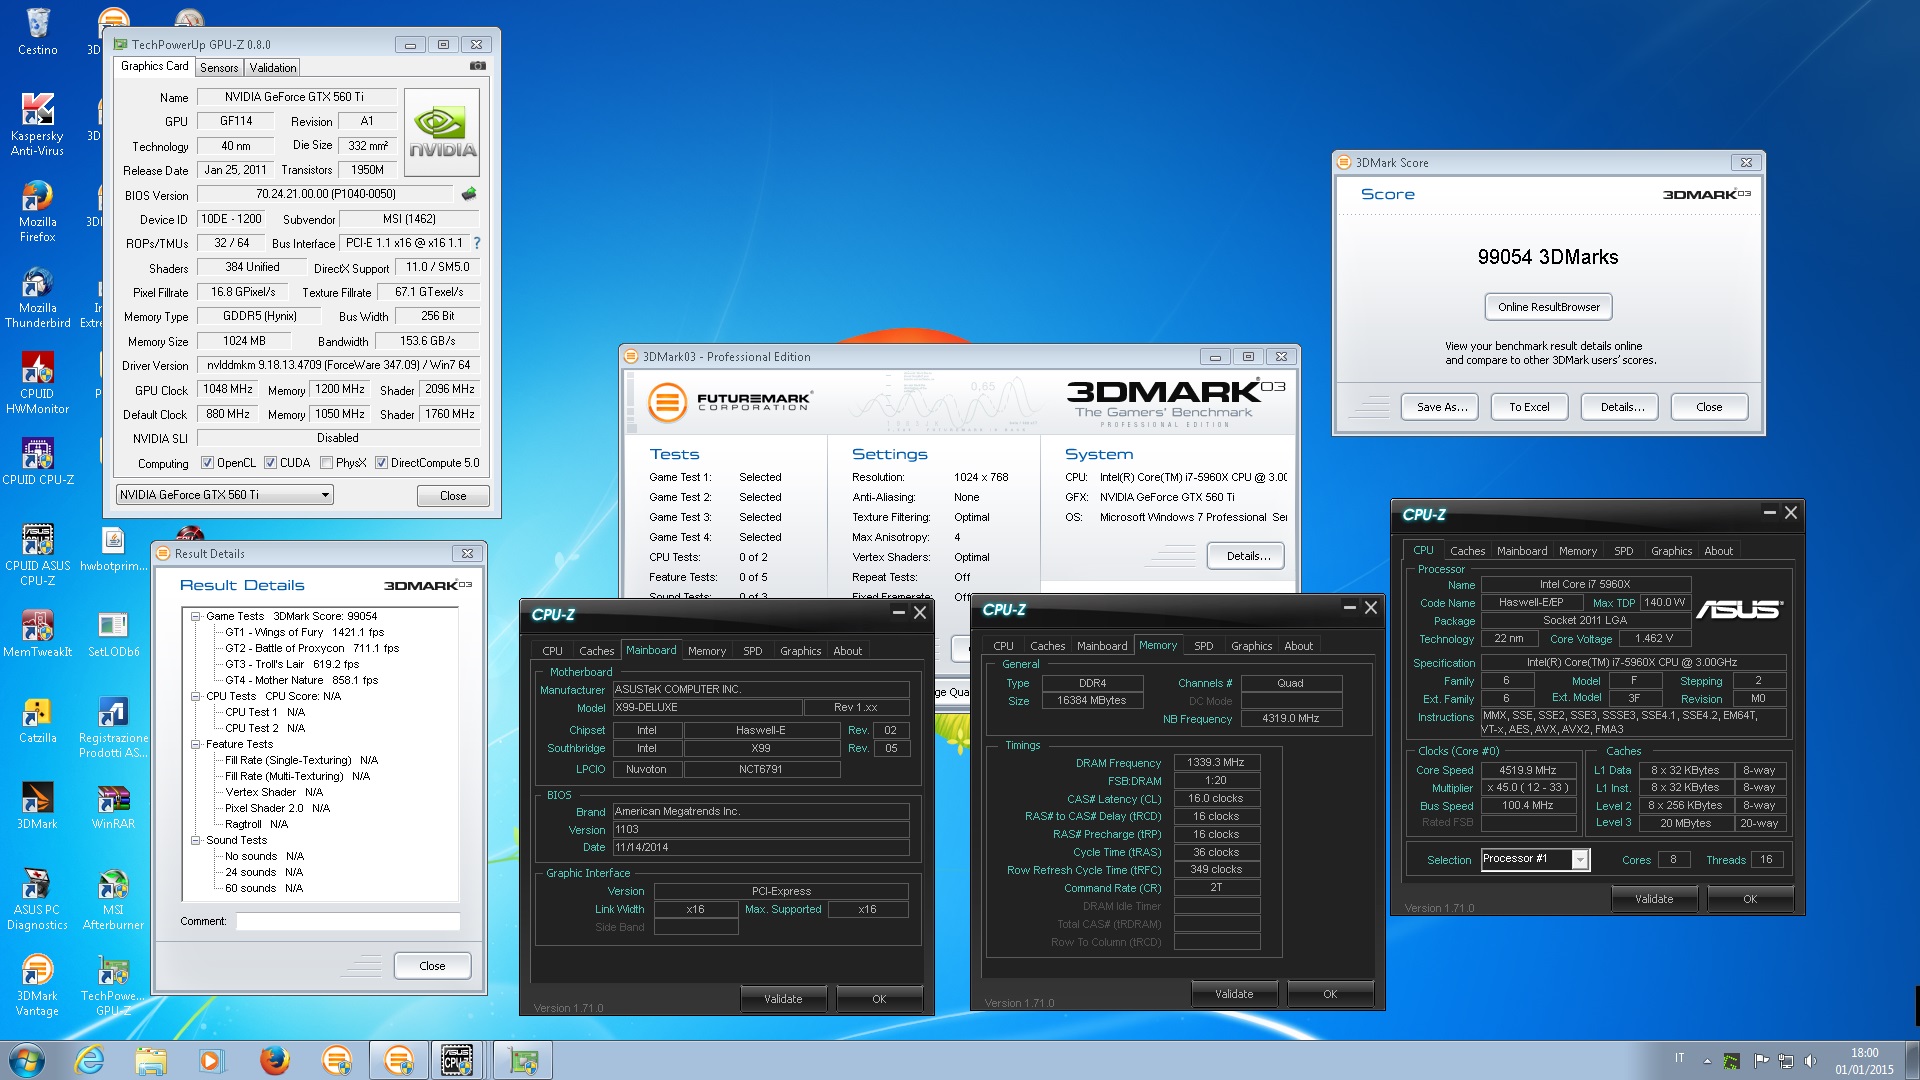
Task: Open the About tab in the ASUS CPU-Z window
Action: [x=1718, y=551]
